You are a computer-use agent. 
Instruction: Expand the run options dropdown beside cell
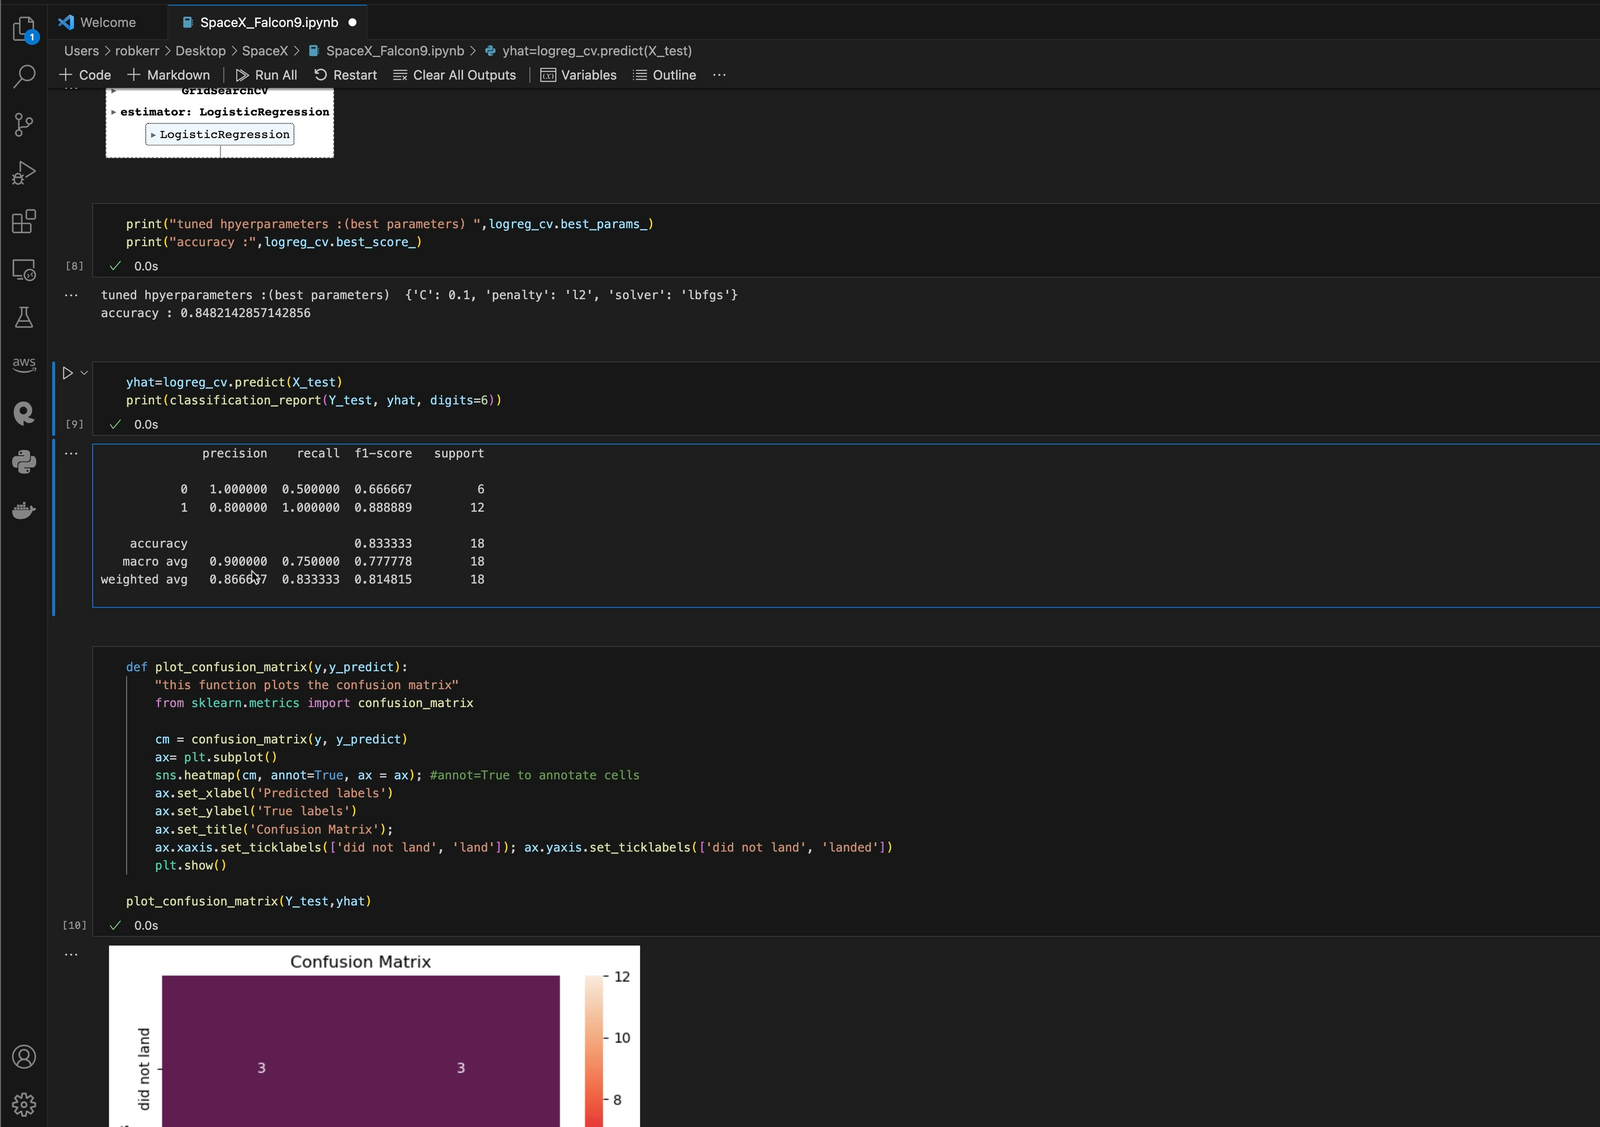coord(84,373)
